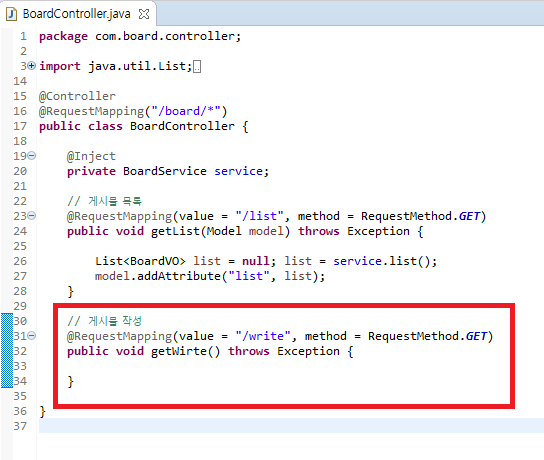Click line number 26 in gutter

pos(20,261)
